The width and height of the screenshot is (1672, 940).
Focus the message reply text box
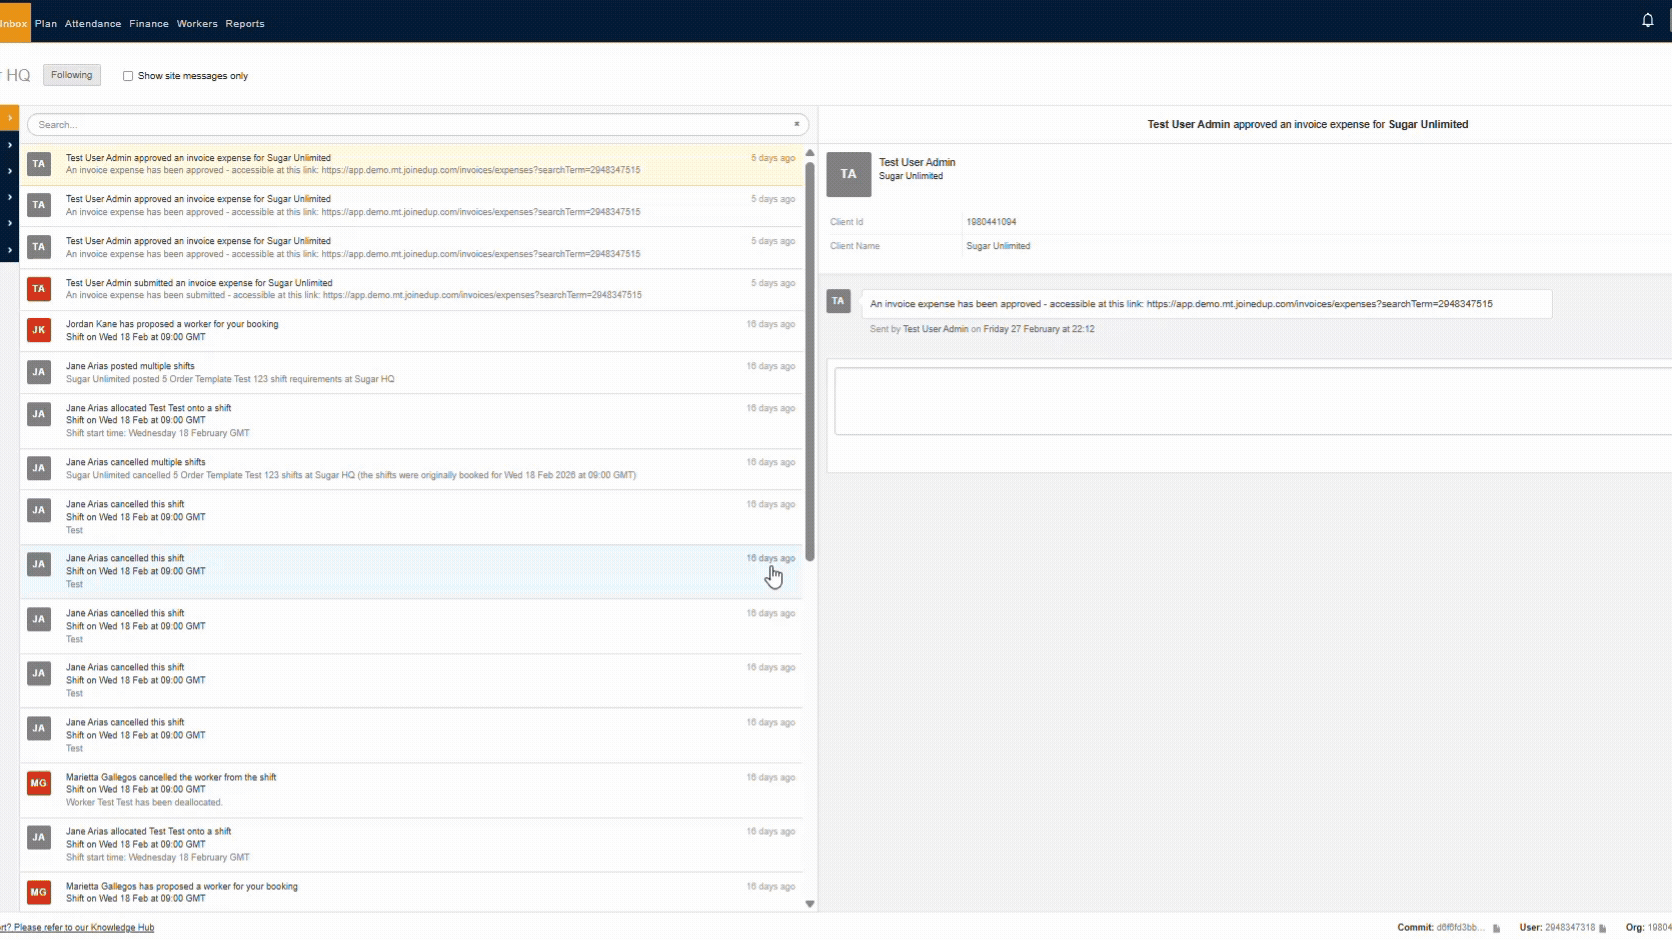(1250, 401)
